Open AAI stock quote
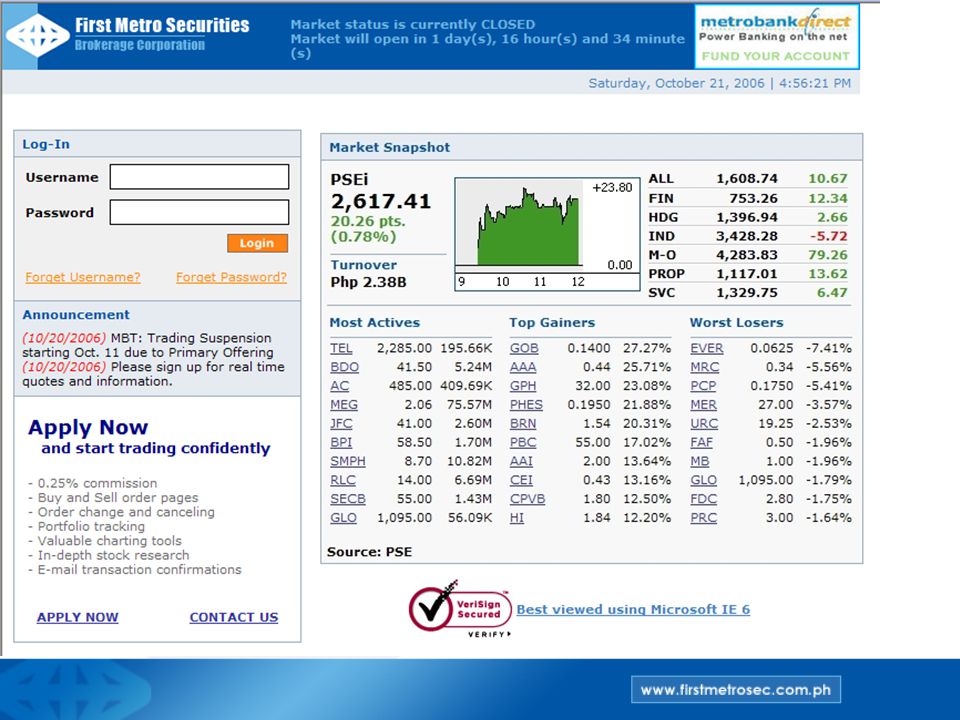The image size is (960, 720). tap(521, 462)
